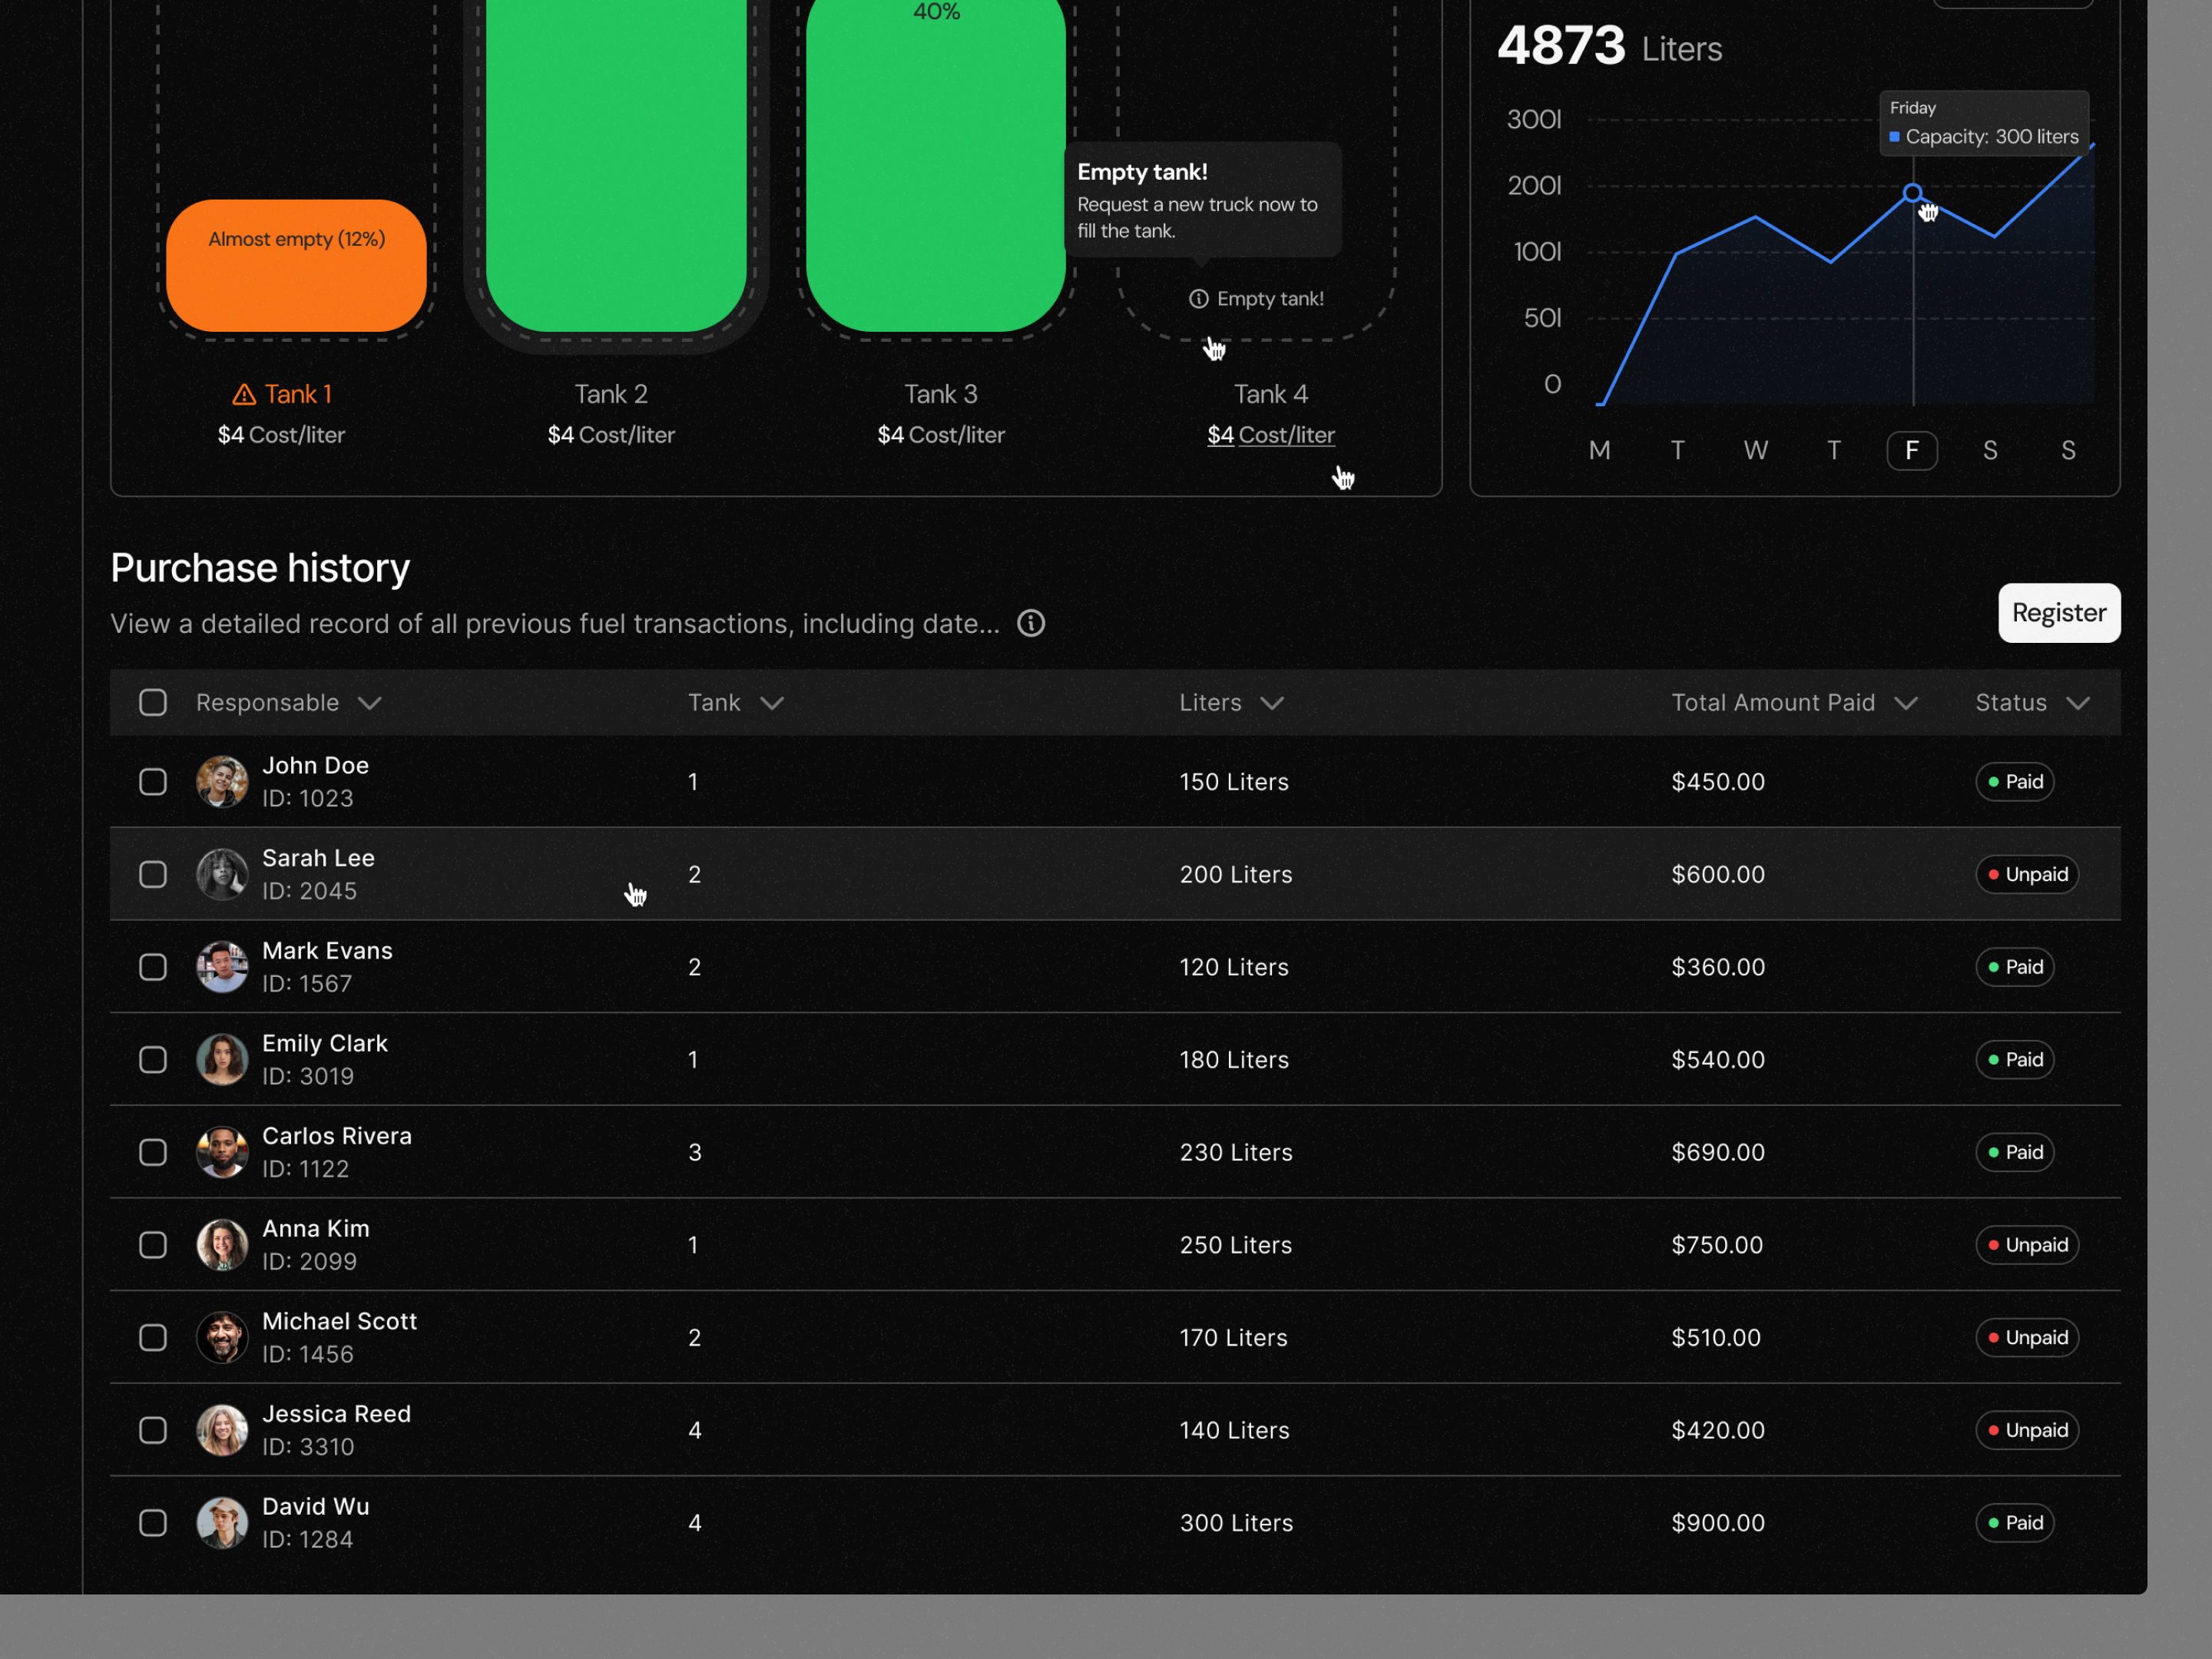The height and width of the screenshot is (1659, 2212).
Task: Toggle the select-all checkbox in table header
Action: point(153,702)
